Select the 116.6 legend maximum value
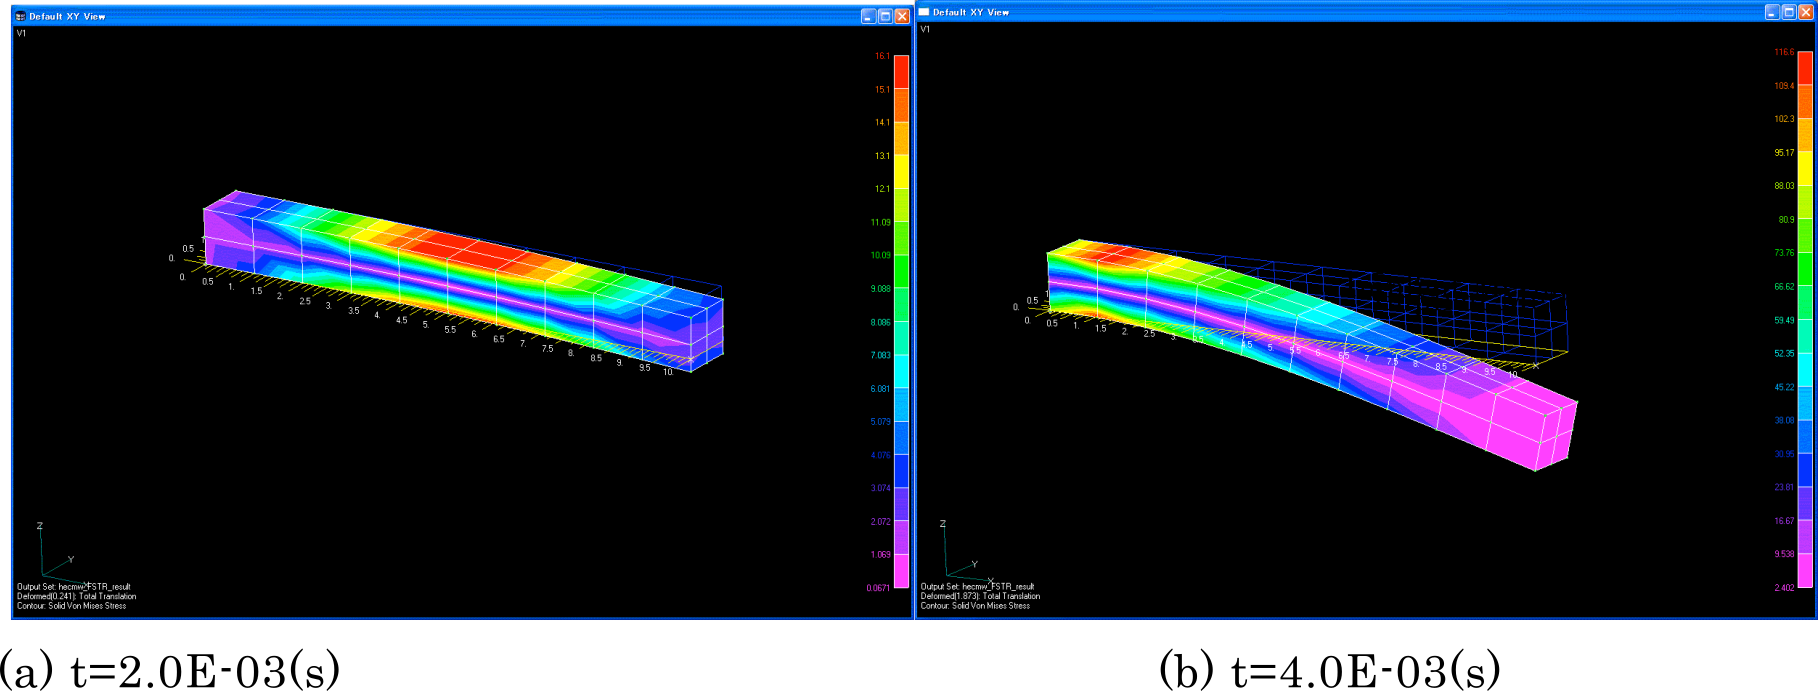Viewport: 1818px width, 691px height. click(x=1784, y=52)
